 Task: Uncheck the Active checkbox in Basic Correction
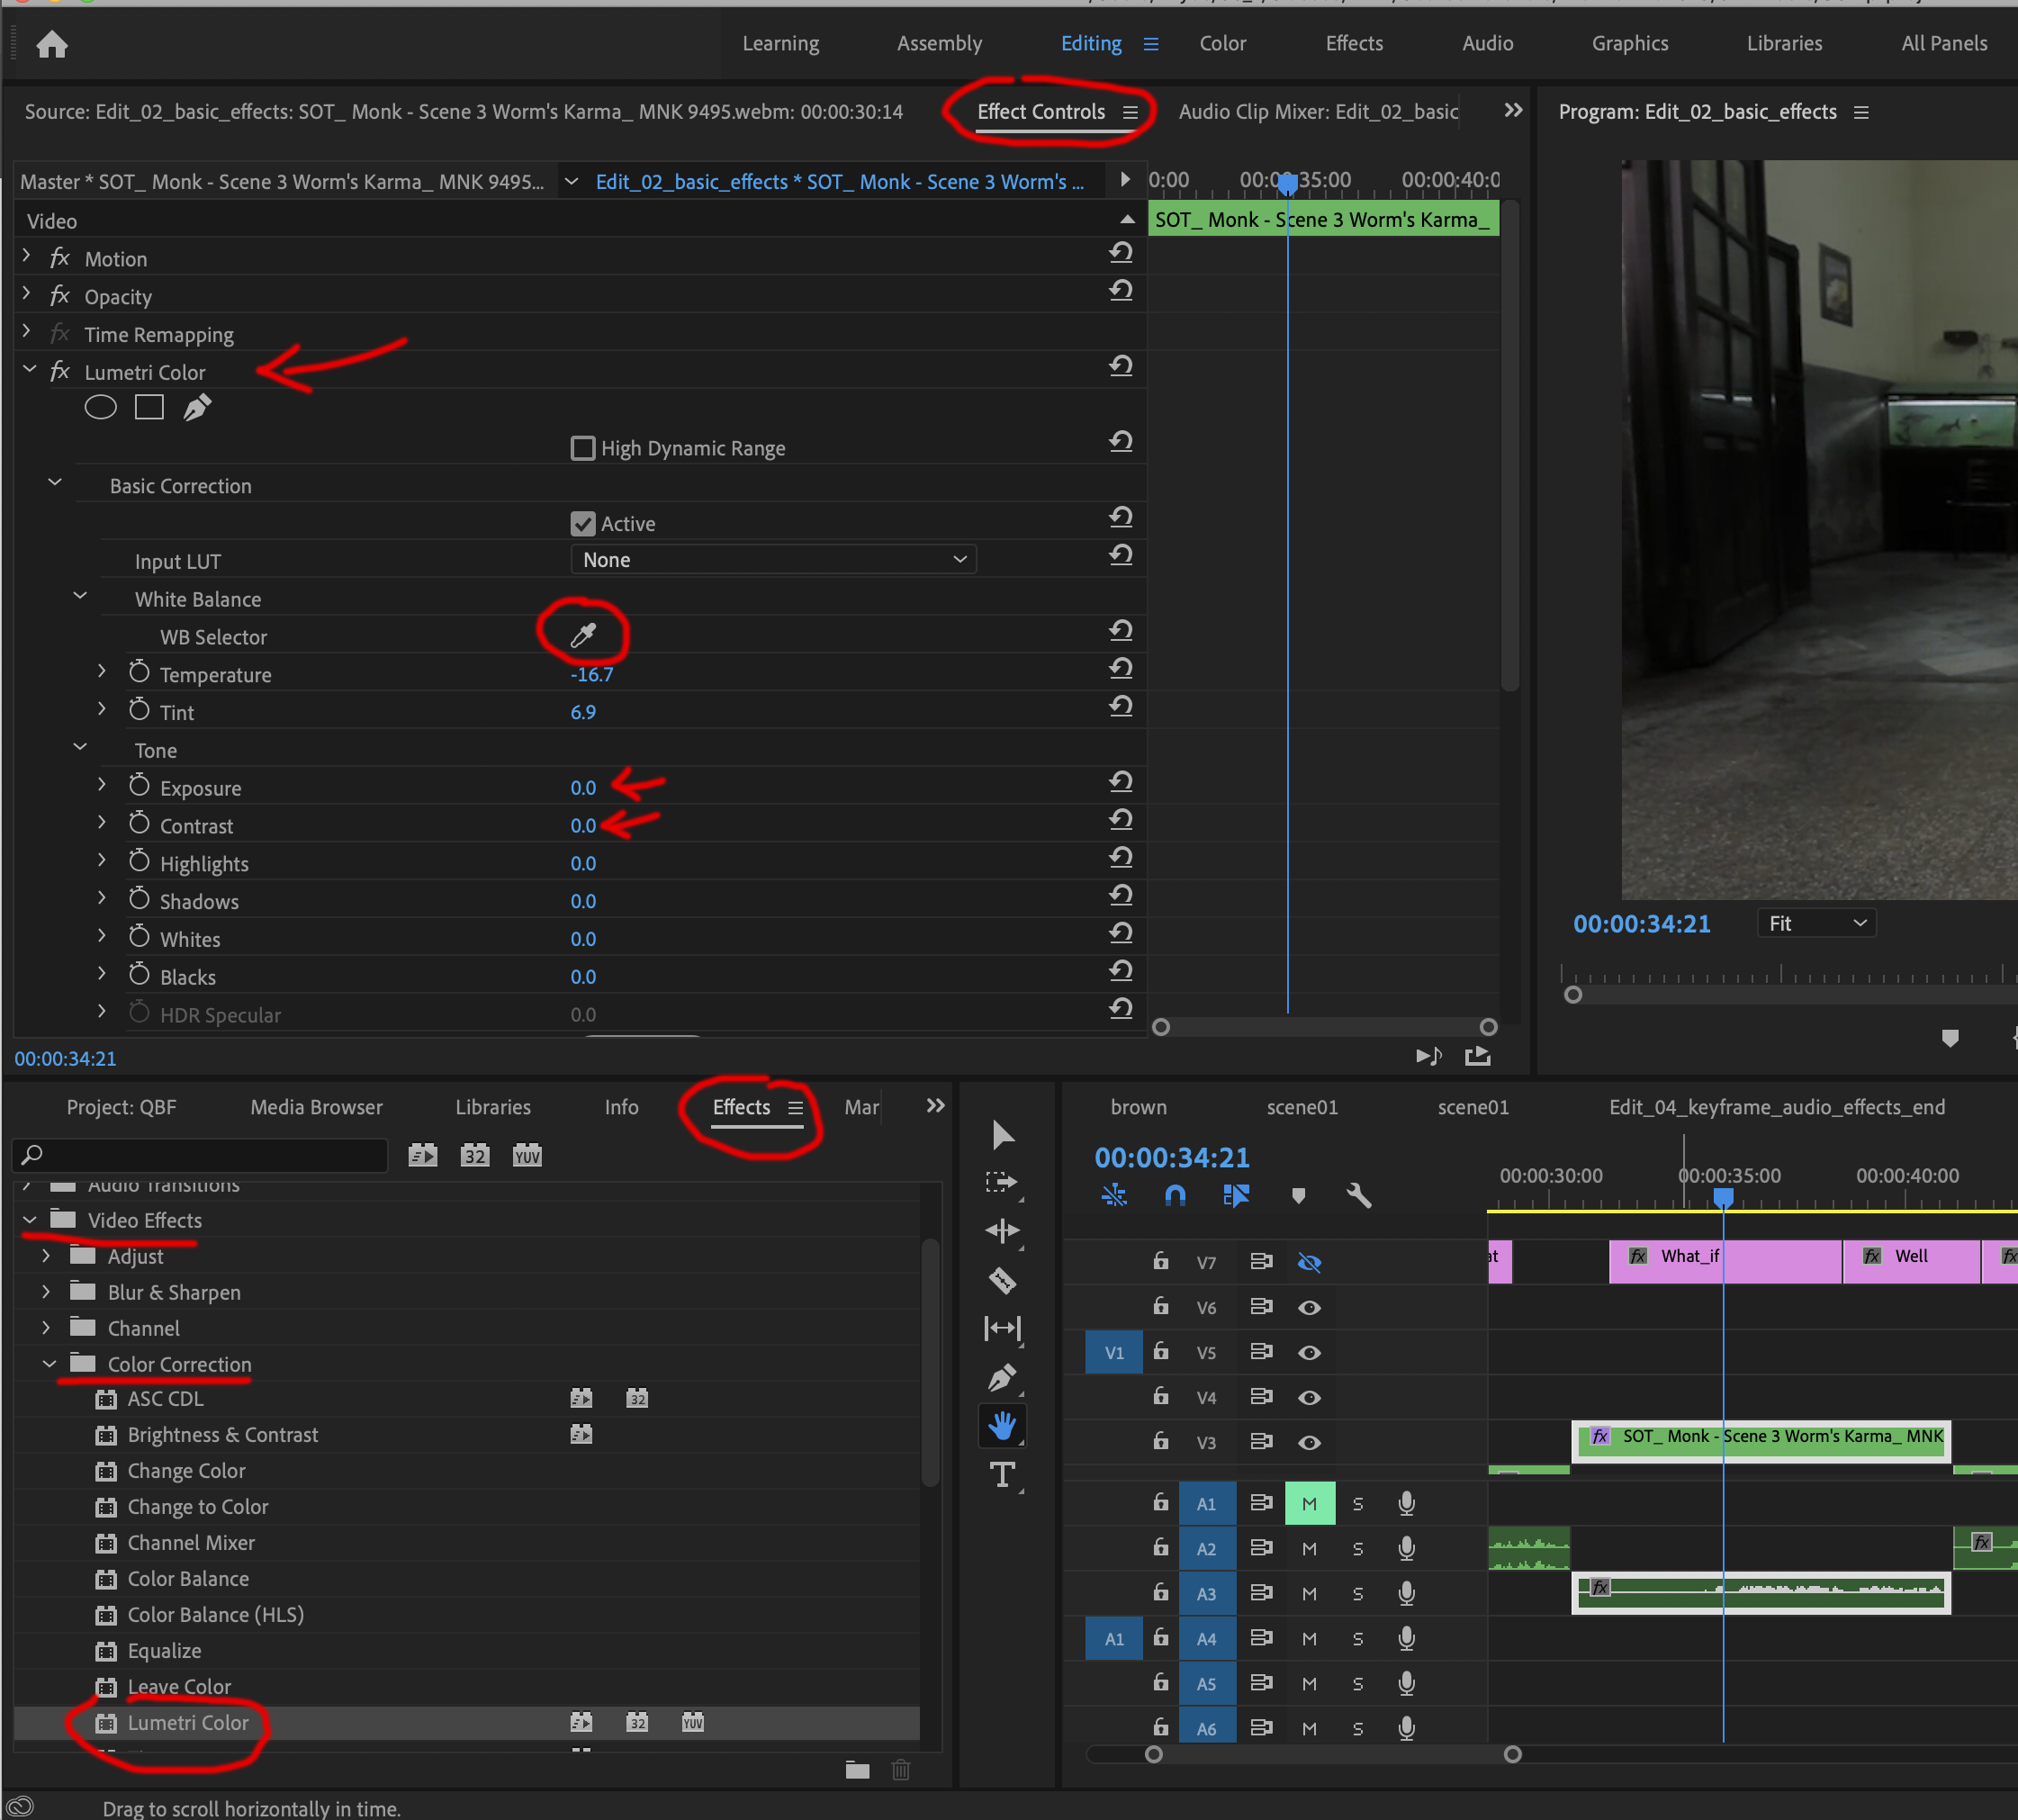pyautogui.click(x=582, y=523)
